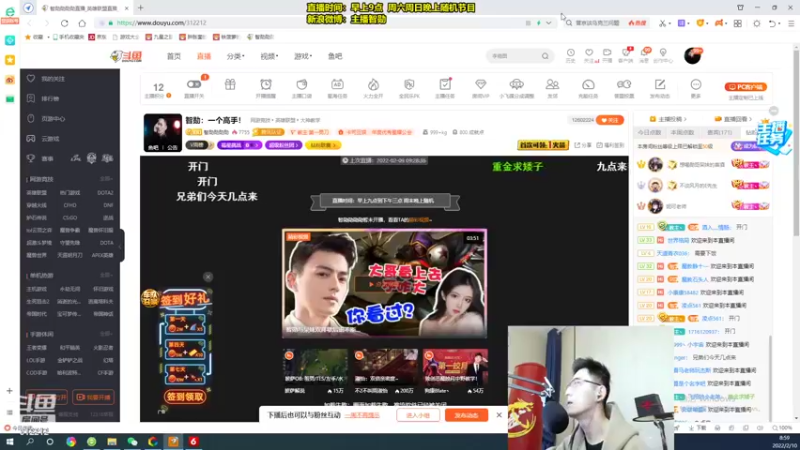Open the 小飞碟 UFO tool icon
Viewport: 800px width, 450px height.
click(516, 88)
